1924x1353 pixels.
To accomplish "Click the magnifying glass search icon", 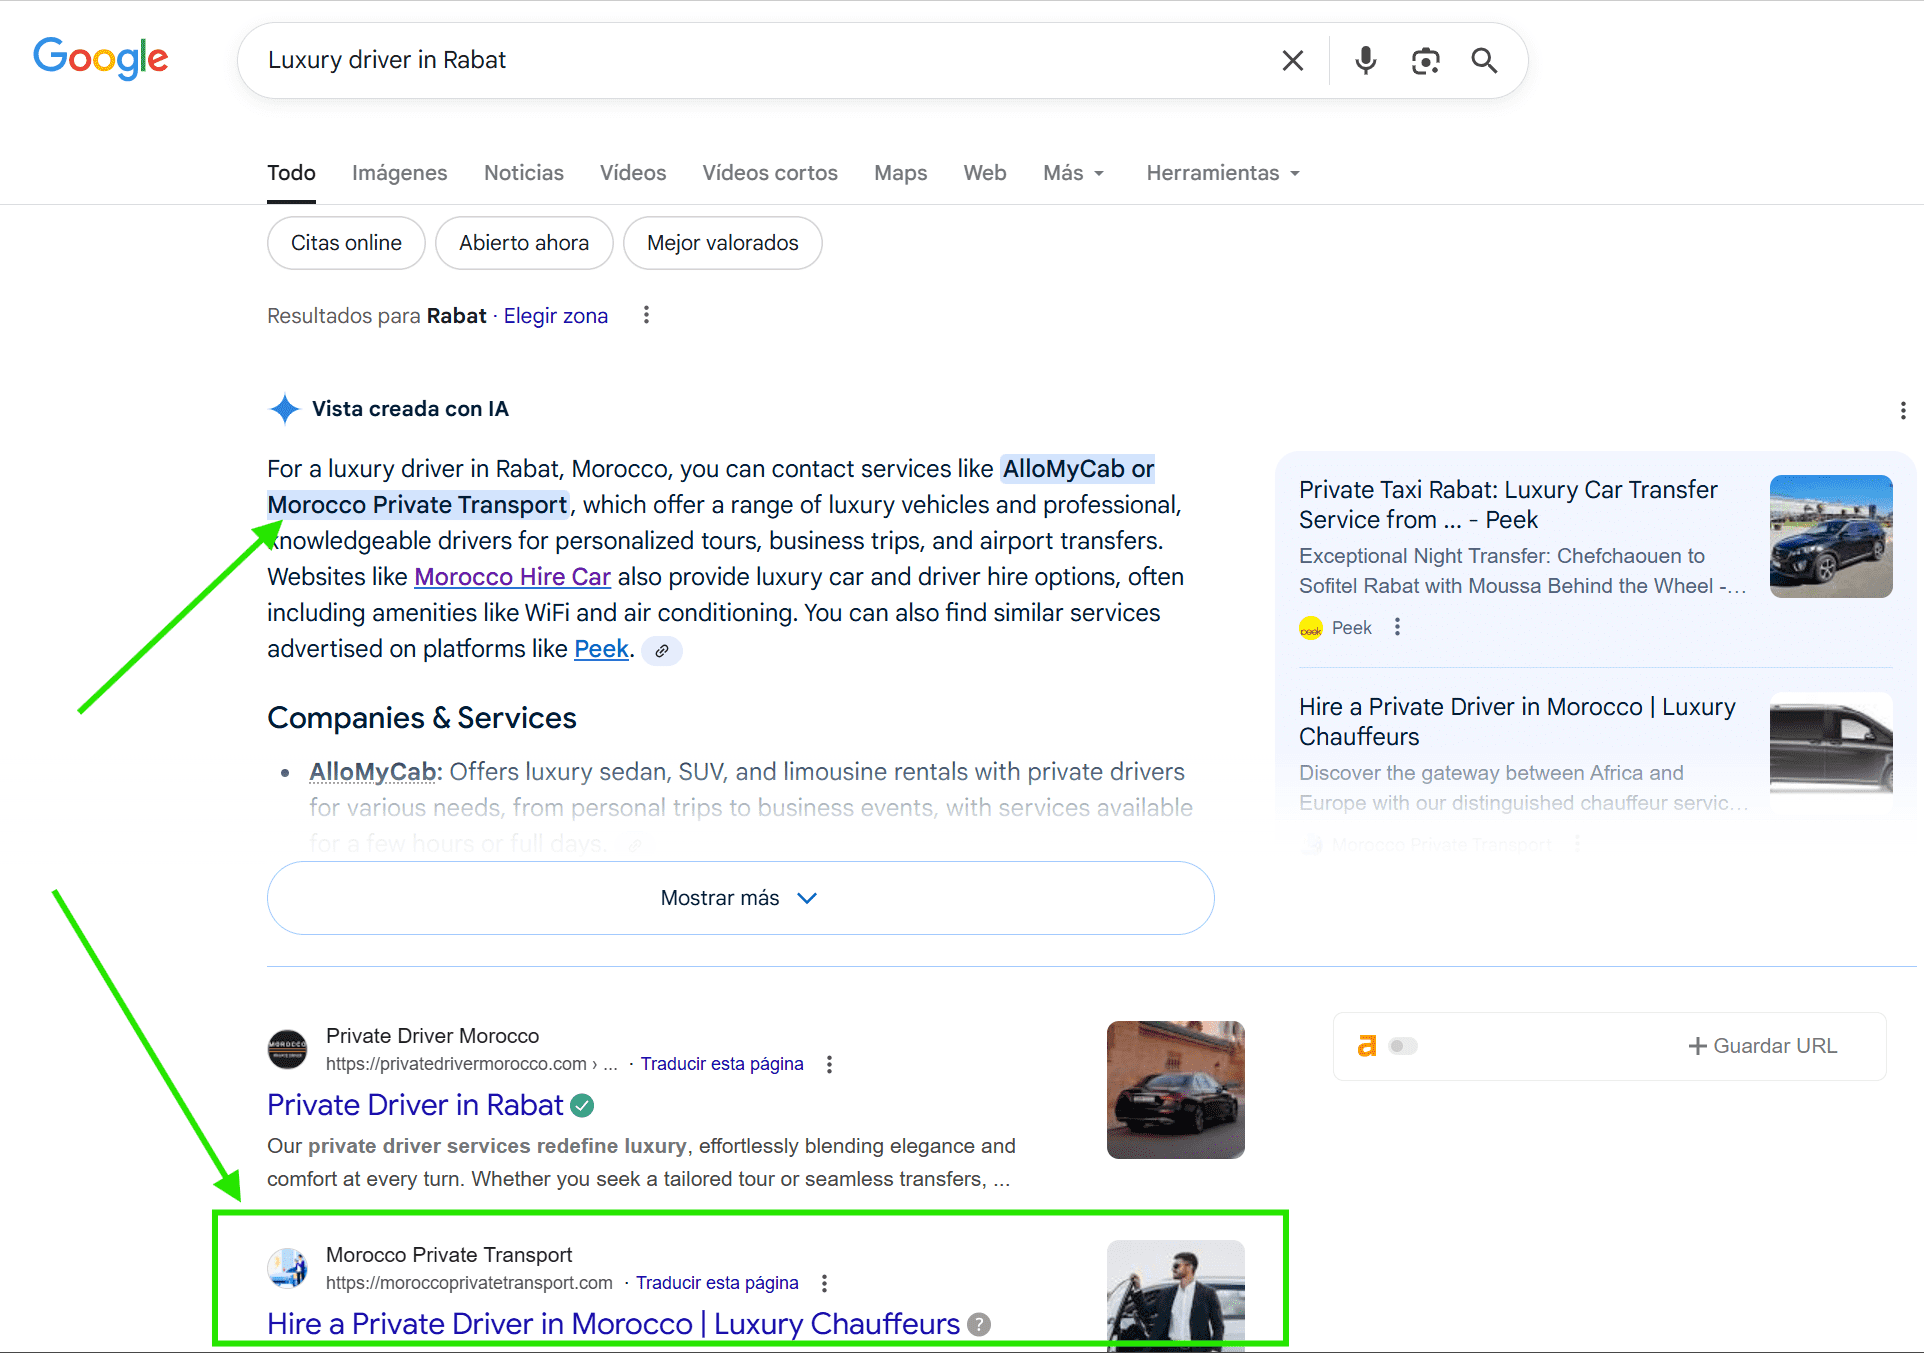I will [1484, 61].
